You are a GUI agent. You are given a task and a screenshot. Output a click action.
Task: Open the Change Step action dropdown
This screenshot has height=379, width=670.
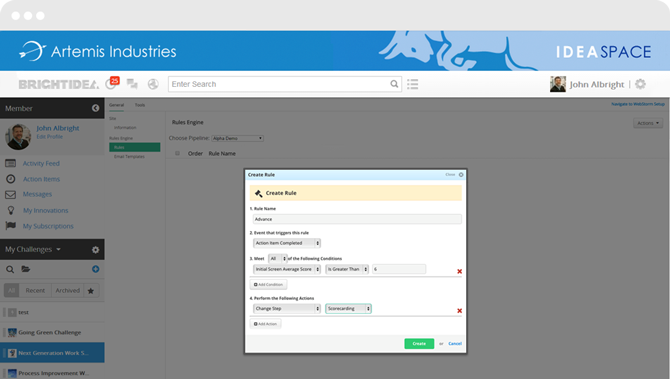tap(287, 308)
